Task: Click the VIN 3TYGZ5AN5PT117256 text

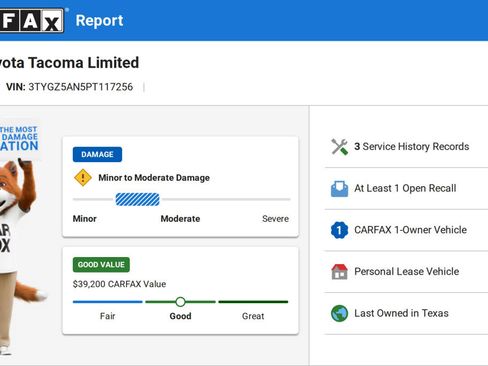Action: click(69, 87)
